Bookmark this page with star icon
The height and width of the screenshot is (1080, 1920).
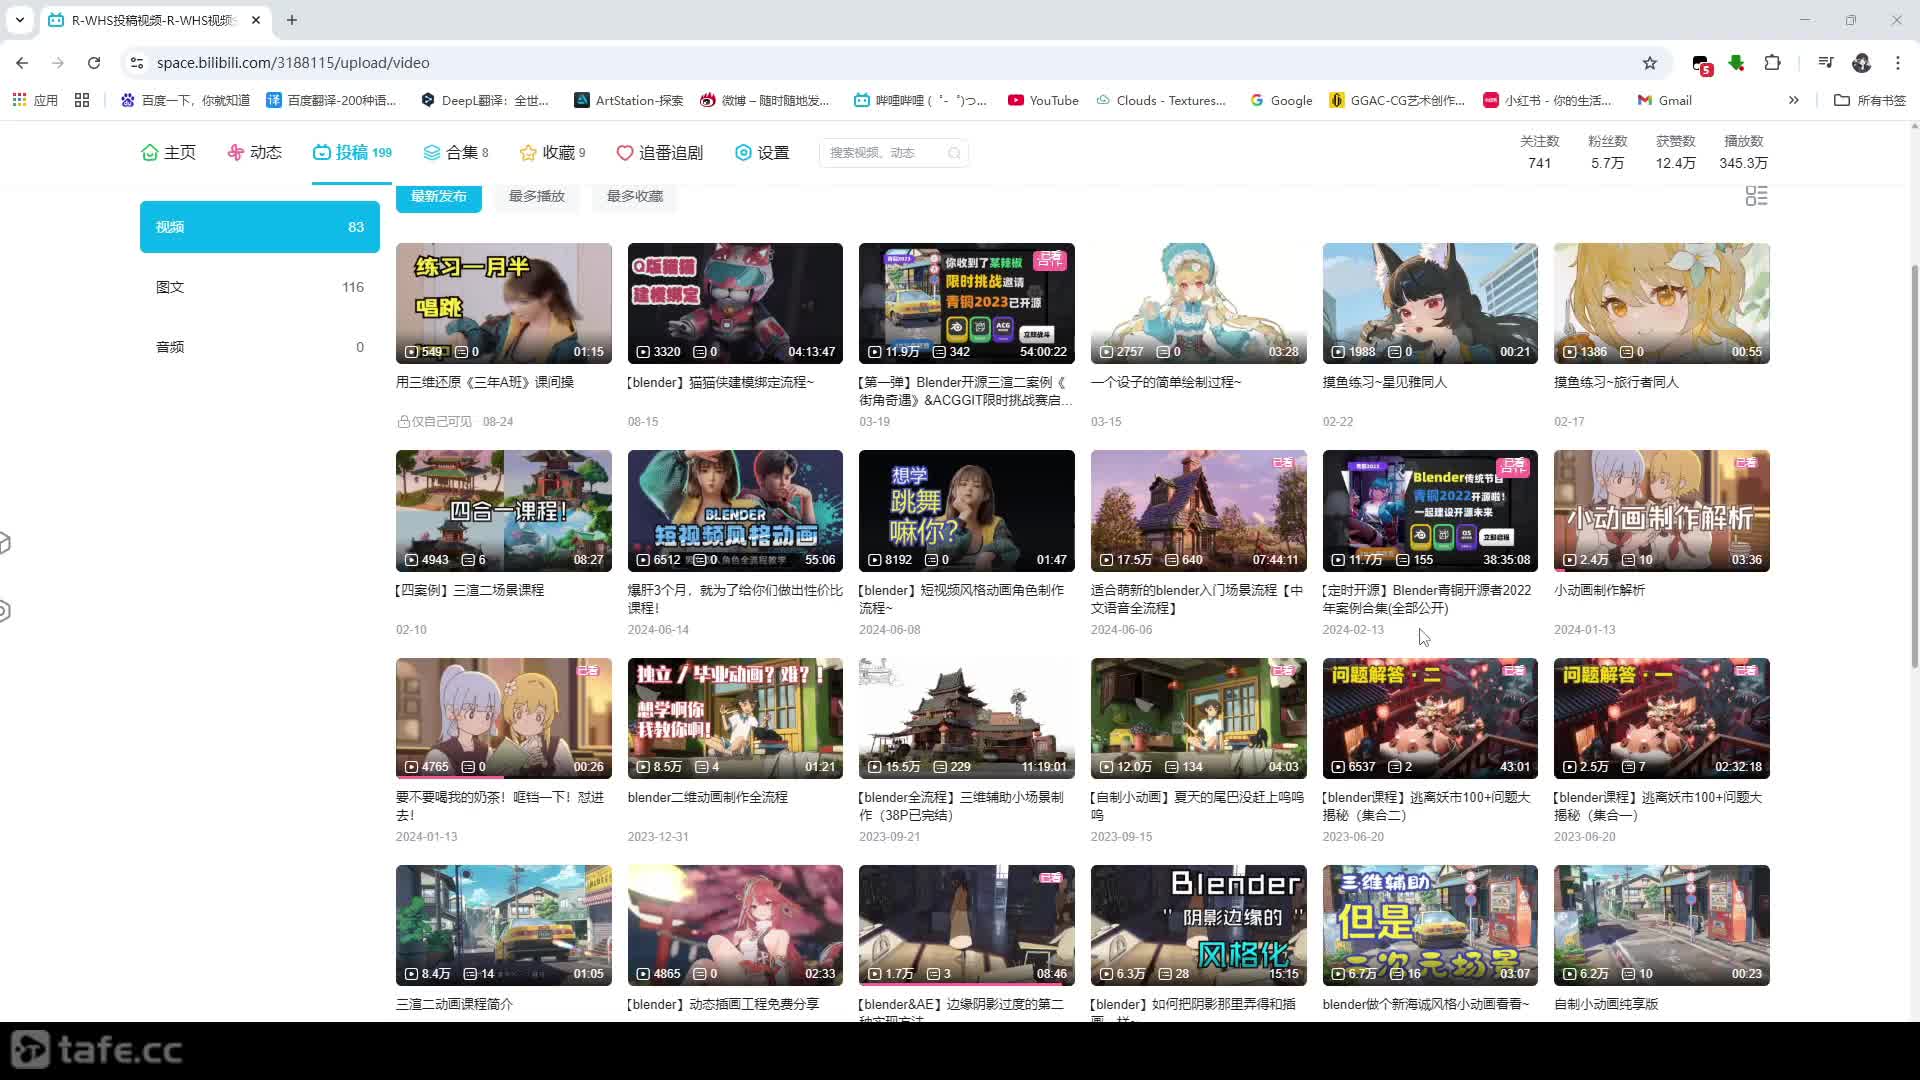click(x=1649, y=63)
